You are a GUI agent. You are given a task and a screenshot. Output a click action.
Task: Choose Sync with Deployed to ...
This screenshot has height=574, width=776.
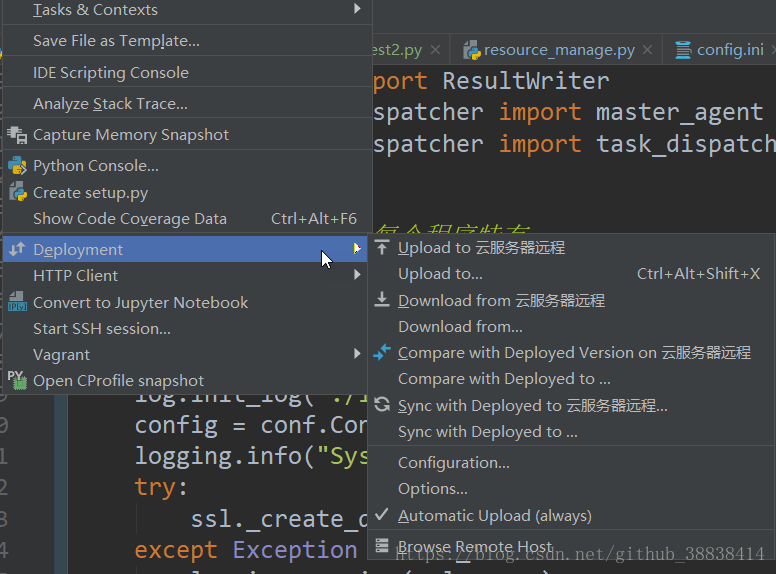point(571,431)
